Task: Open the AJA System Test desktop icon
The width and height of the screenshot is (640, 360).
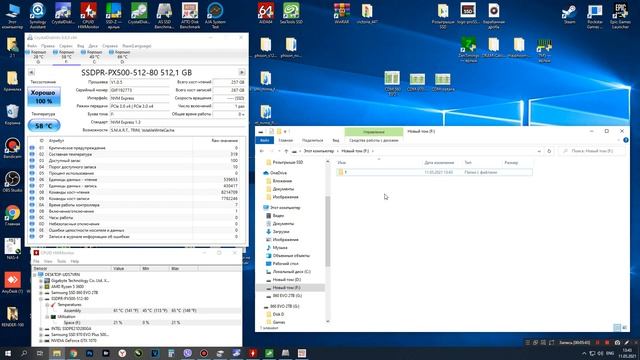Action: point(215,16)
